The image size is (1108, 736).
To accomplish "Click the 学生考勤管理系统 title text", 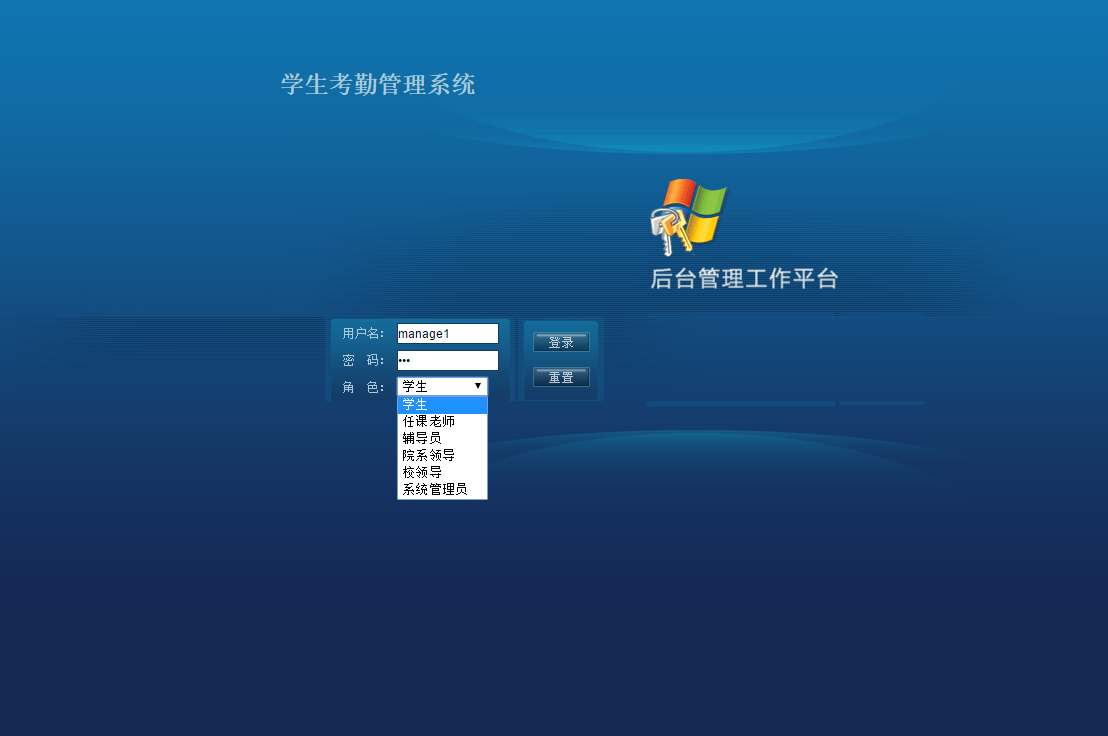I will (x=378, y=85).
